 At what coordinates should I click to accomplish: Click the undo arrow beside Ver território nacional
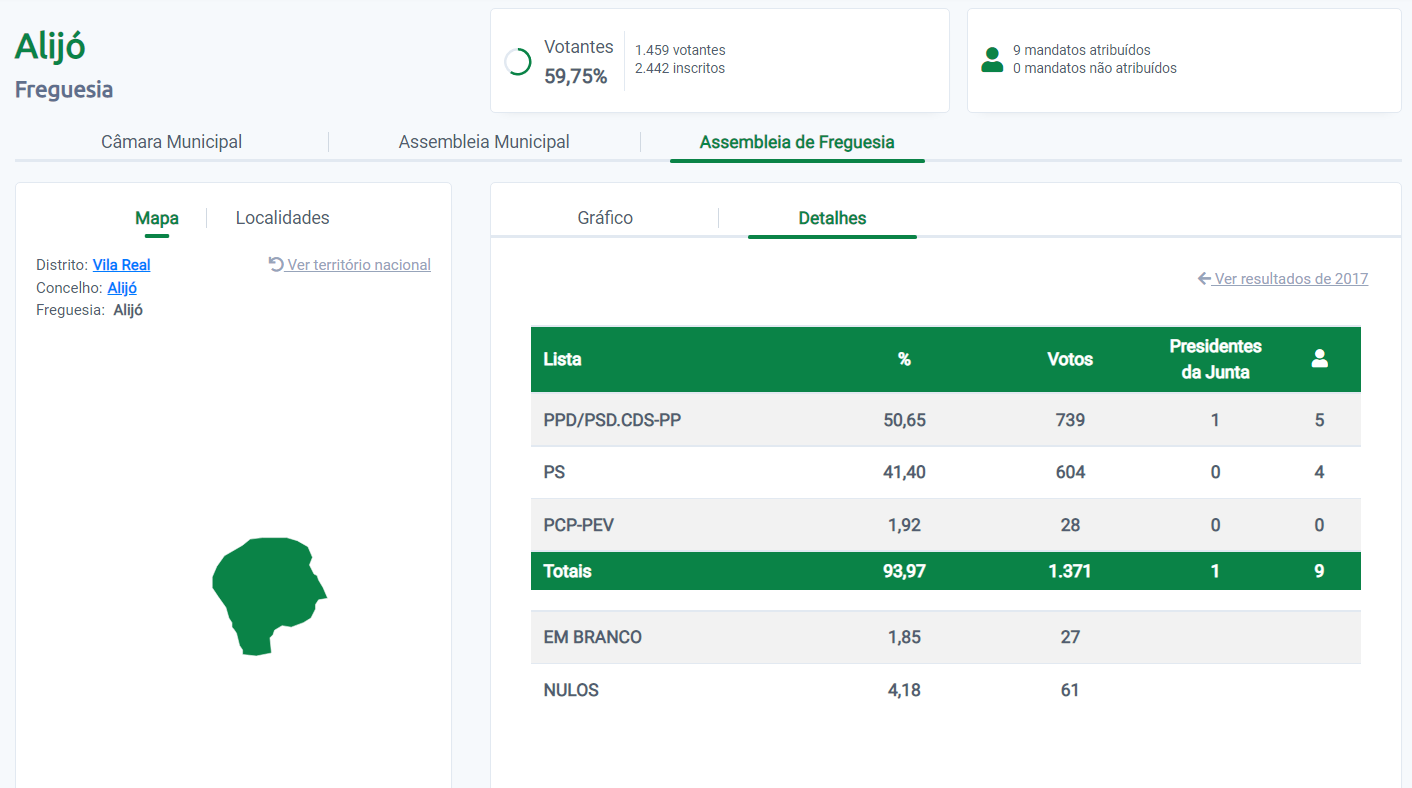point(276,265)
